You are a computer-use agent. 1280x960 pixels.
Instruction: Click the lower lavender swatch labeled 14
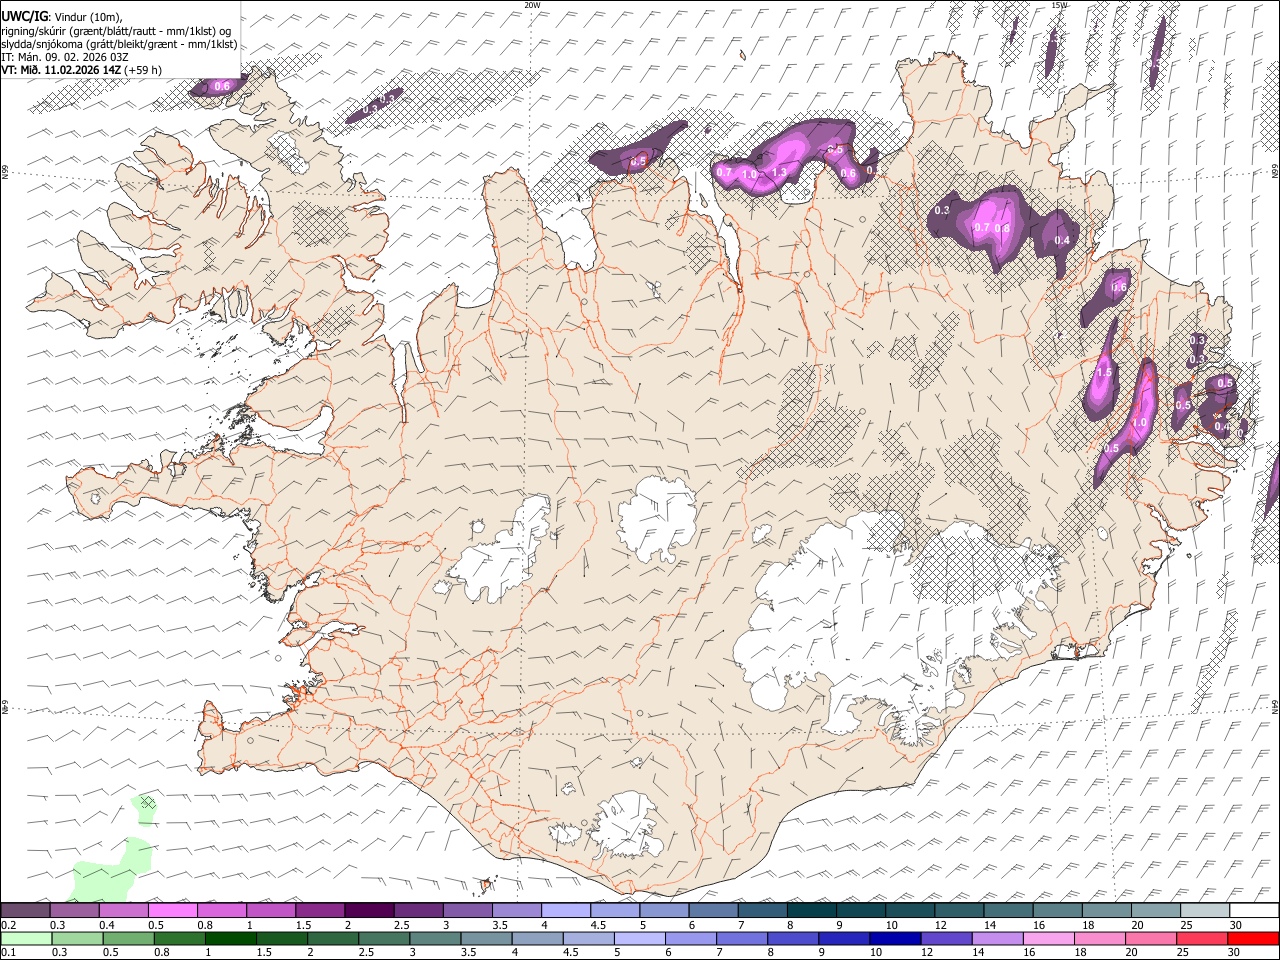coord(997,938)
